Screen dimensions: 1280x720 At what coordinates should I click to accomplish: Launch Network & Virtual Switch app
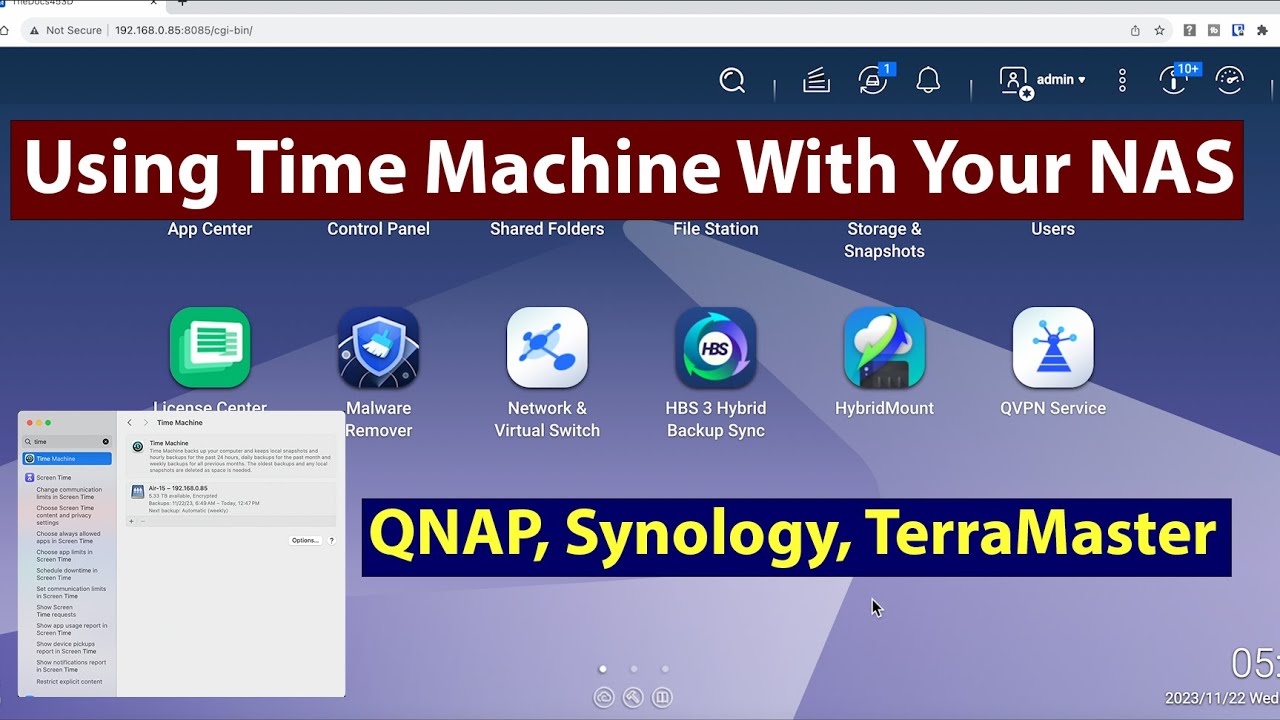coord(547,347)
